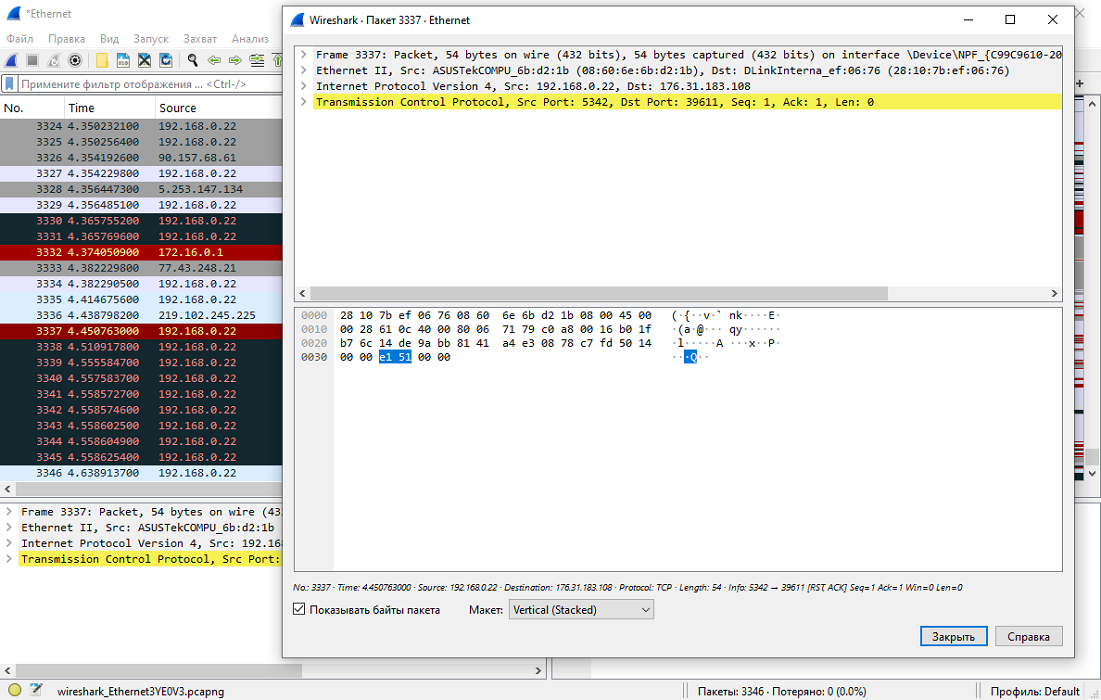Expand Internet Protocol Version 4 in the dialog
1101x700 pixels.
pyautogui.click(x=303, y=86)
